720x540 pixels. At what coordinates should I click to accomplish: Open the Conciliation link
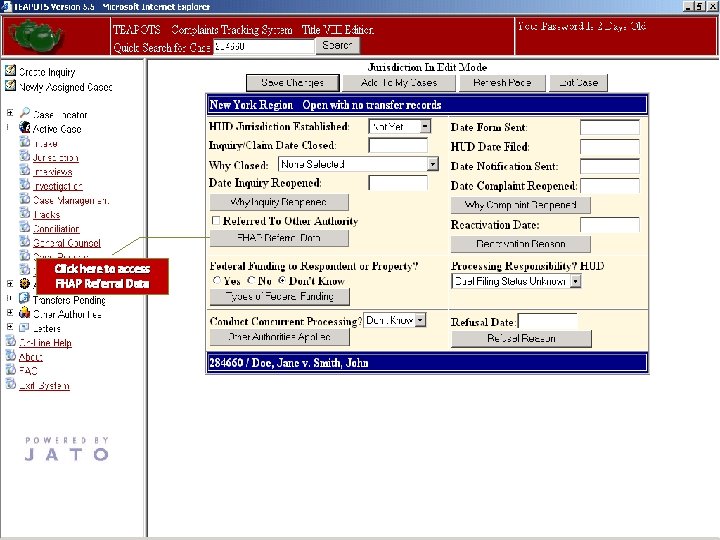coord(56,229)
